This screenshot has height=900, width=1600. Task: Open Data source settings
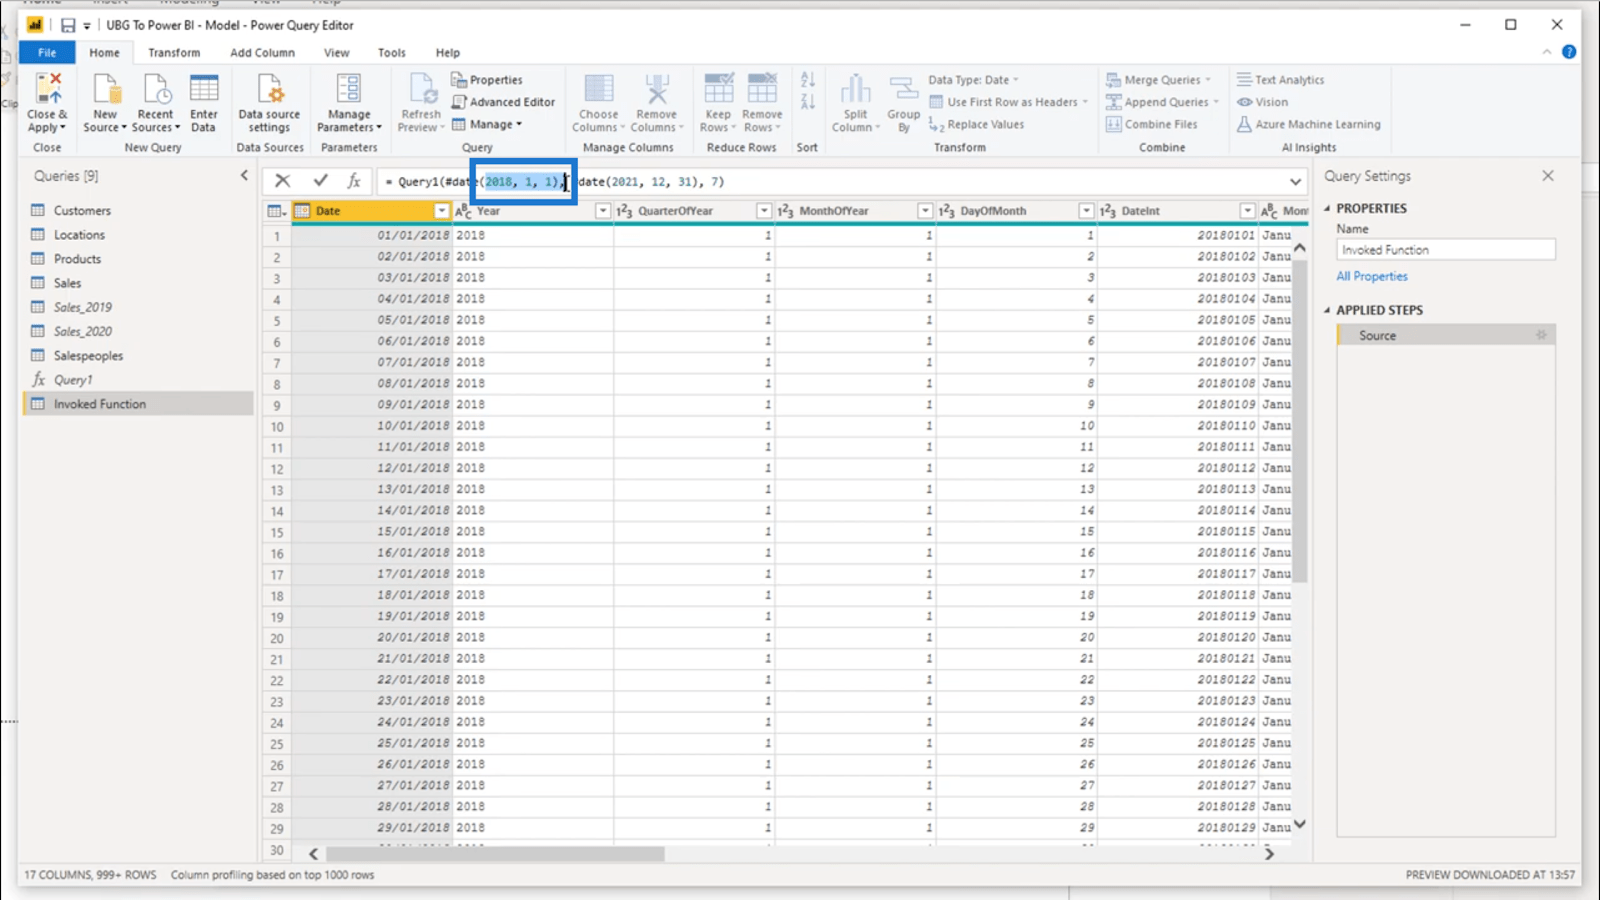coord(269,102)
